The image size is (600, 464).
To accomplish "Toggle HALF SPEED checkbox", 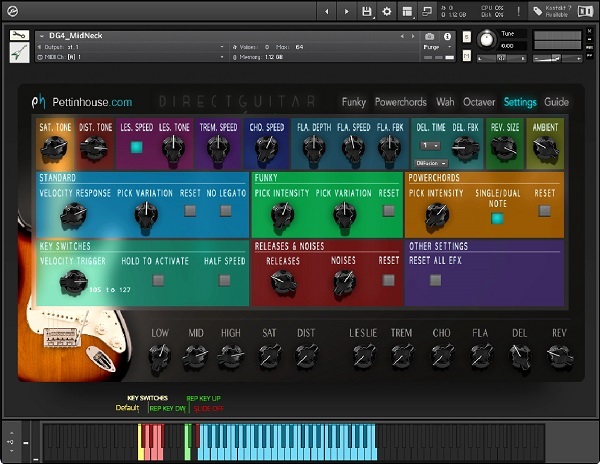I will click(x=224, y=280).
